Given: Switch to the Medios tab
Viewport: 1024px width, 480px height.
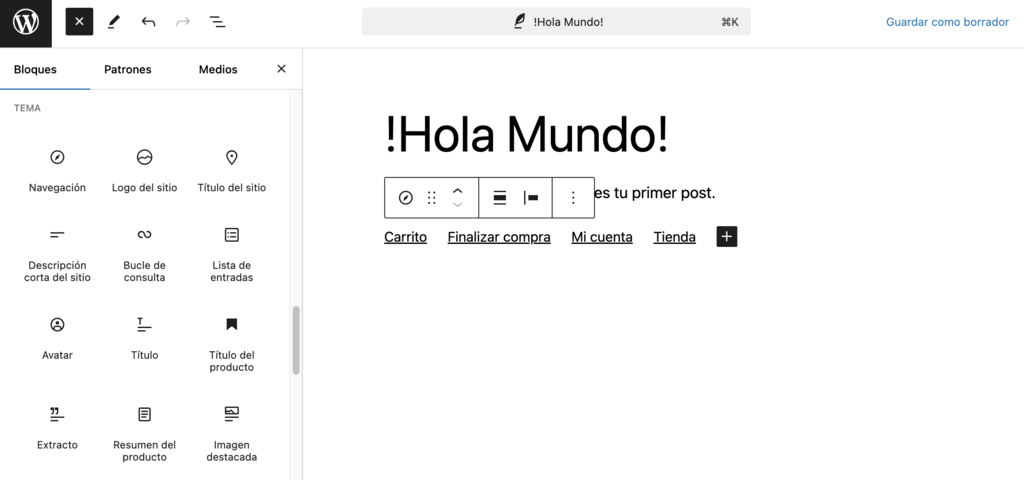Looking at the screenshot, I should click(x=218, y=69).
